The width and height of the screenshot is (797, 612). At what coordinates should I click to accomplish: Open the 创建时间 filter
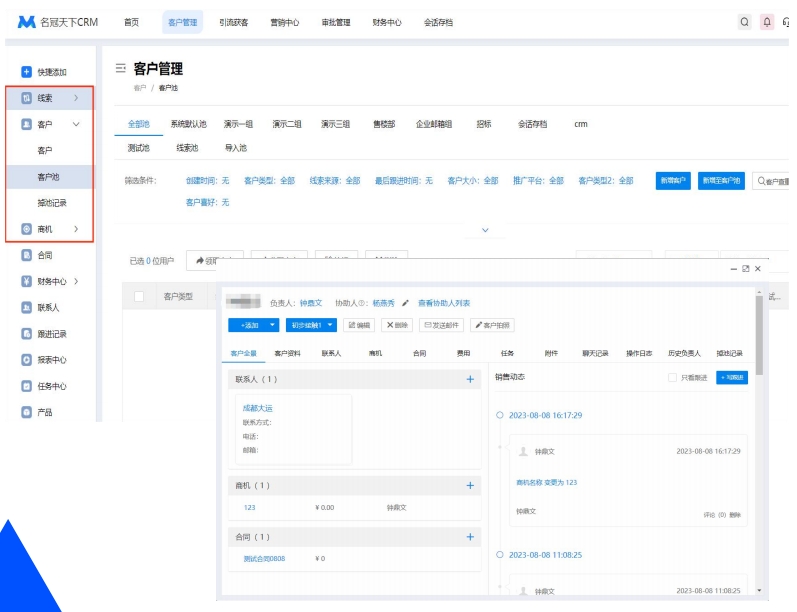pyautogui.click(x=207, y=180)
